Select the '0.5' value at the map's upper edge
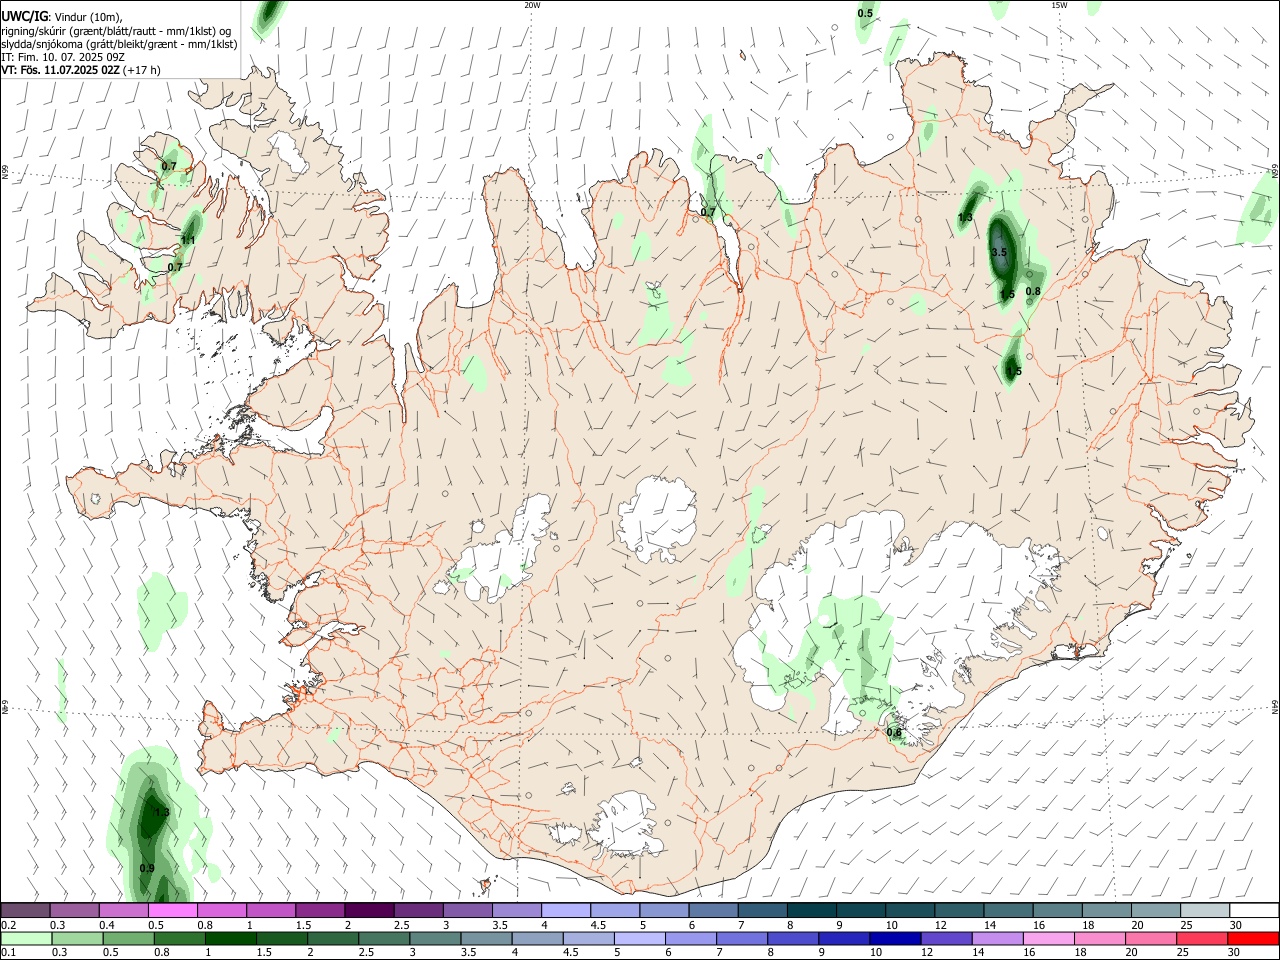Screen dimensions: 1280x960 (865, 13)
